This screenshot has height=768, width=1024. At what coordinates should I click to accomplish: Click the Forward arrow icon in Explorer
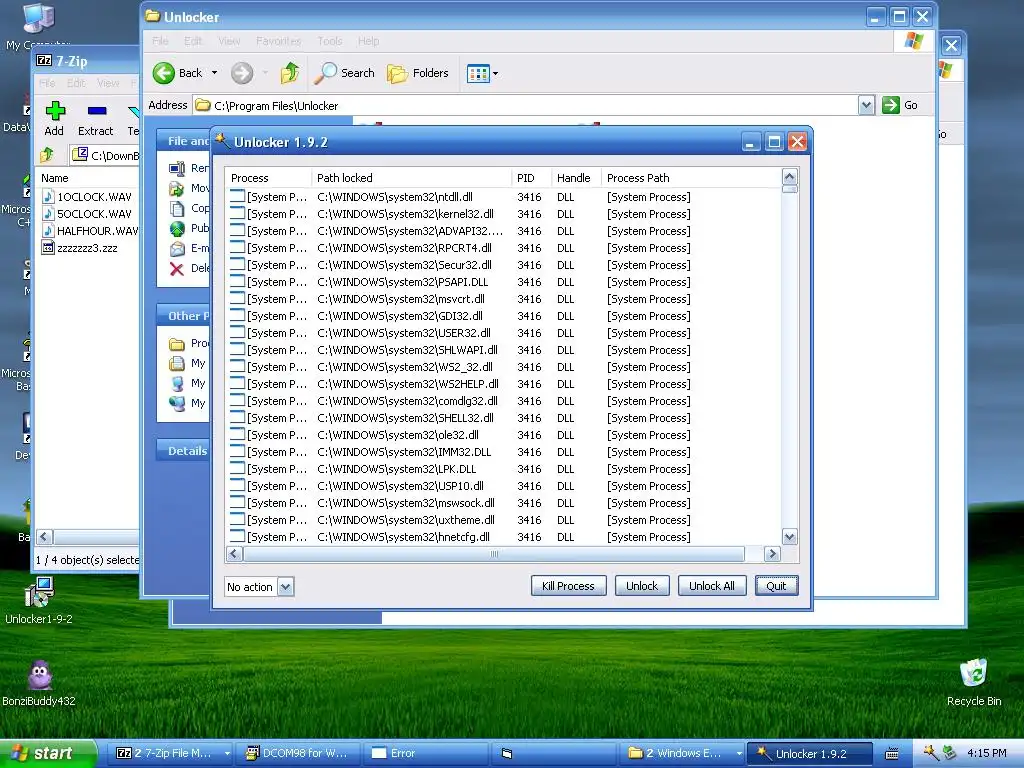click(x=242, y=73)
